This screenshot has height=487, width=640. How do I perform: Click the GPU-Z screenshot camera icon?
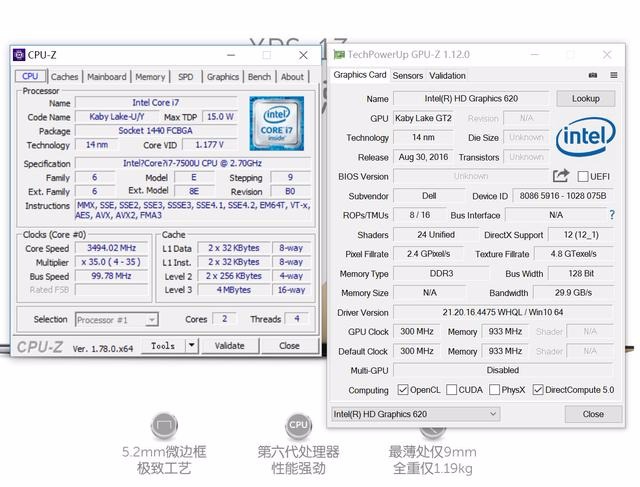(x=593, y=76)
